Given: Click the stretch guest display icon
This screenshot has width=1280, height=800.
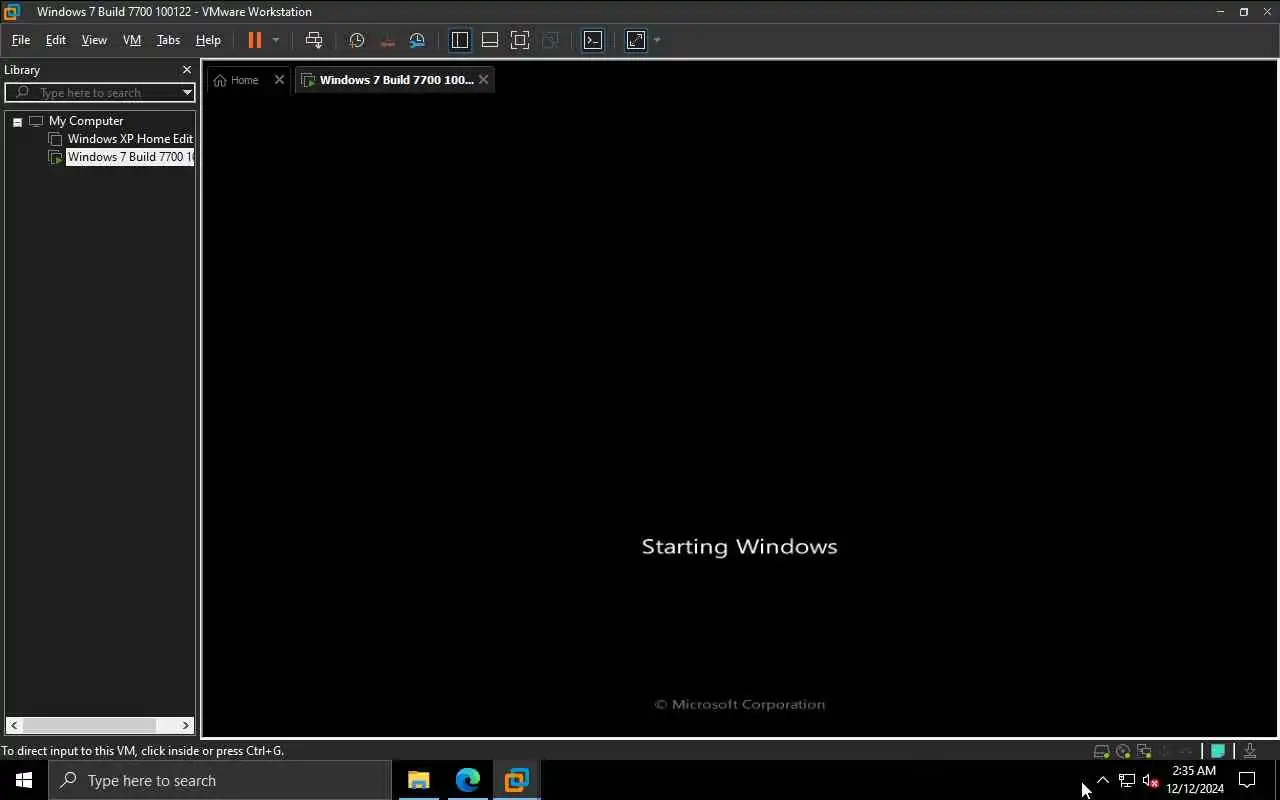Looking at the screenshot, I should pos(636,40).
